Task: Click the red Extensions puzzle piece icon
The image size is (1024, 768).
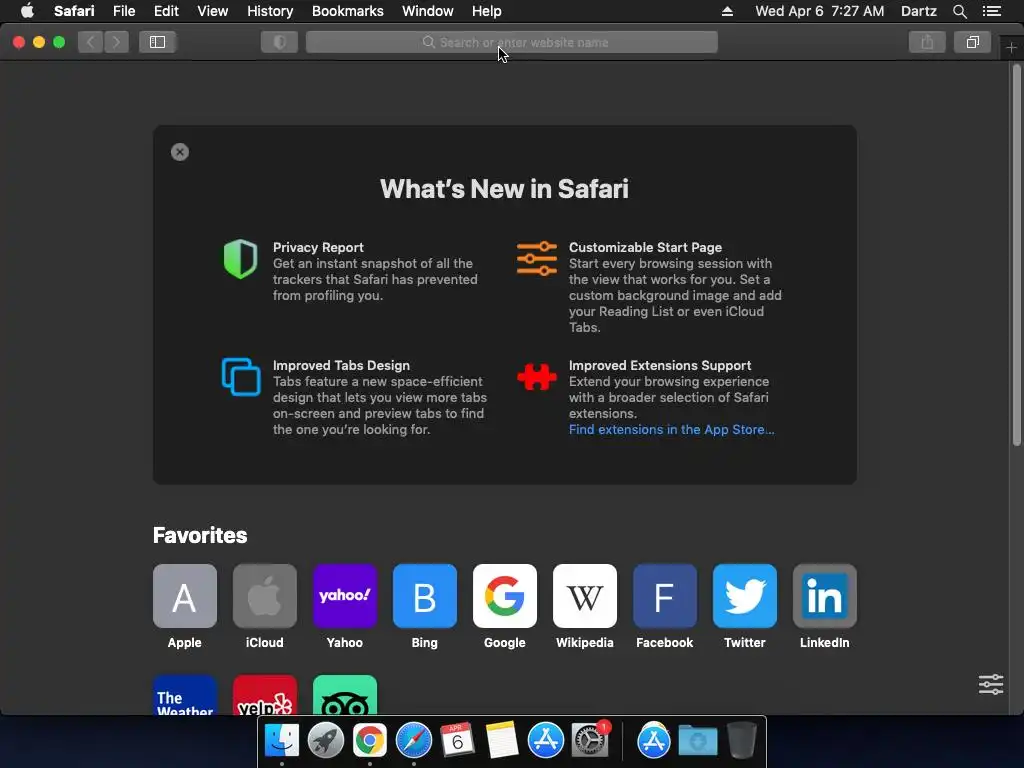Action: click(x=537, y=377)
